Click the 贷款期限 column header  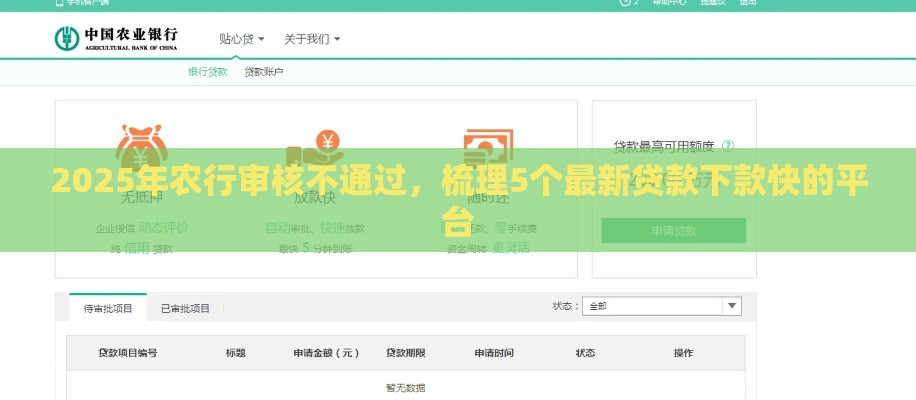pyautogui.click(x=405, y=353)
